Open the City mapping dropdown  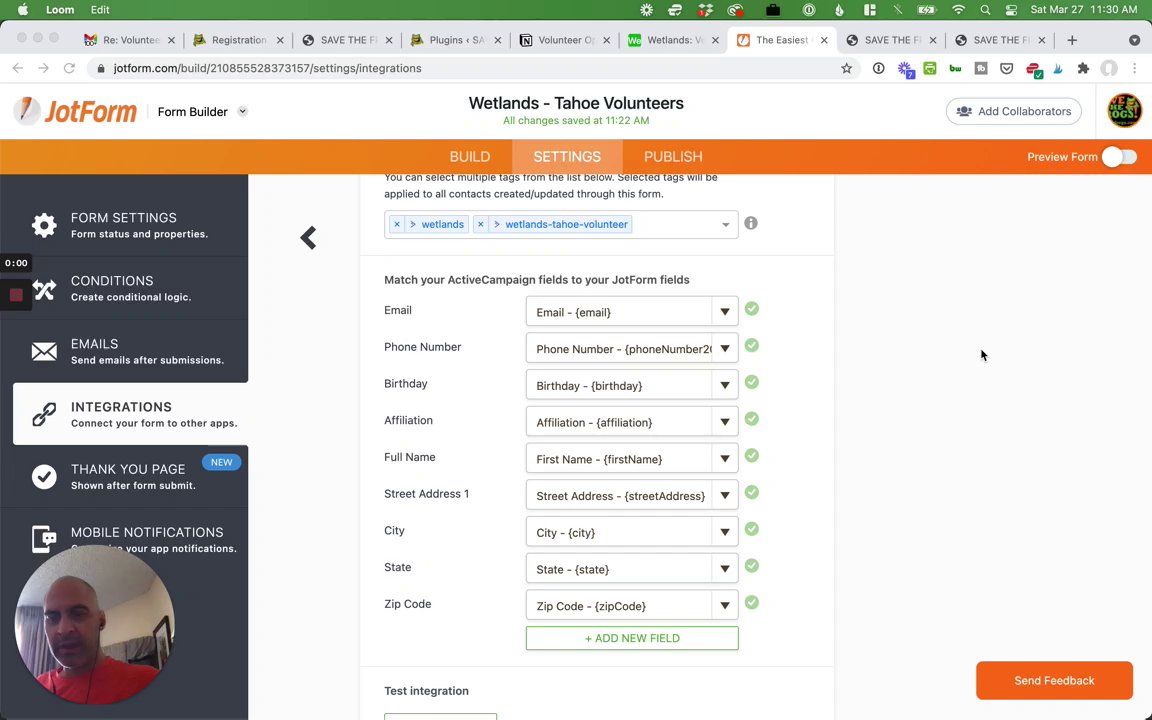[x=632, y=532]
